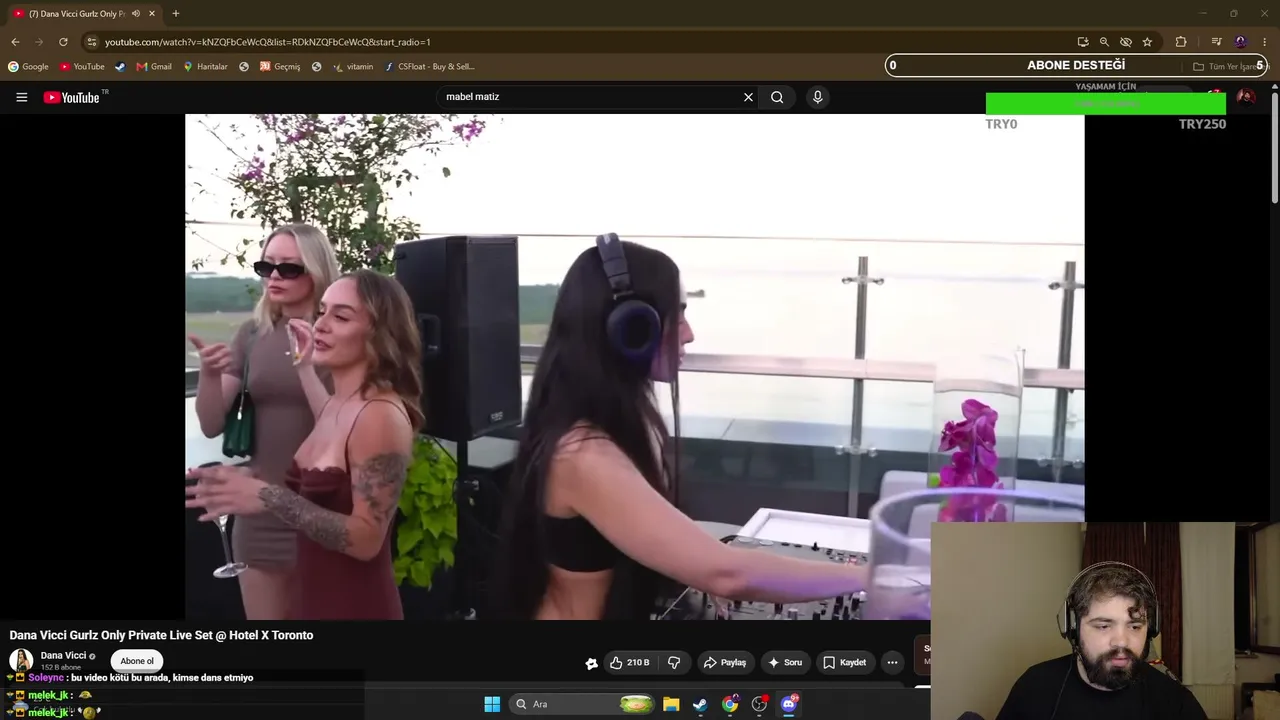The image size is (1280, 720).
Task: Open Google Chrome from the taskbar
Action: click(x=730, y=704)
